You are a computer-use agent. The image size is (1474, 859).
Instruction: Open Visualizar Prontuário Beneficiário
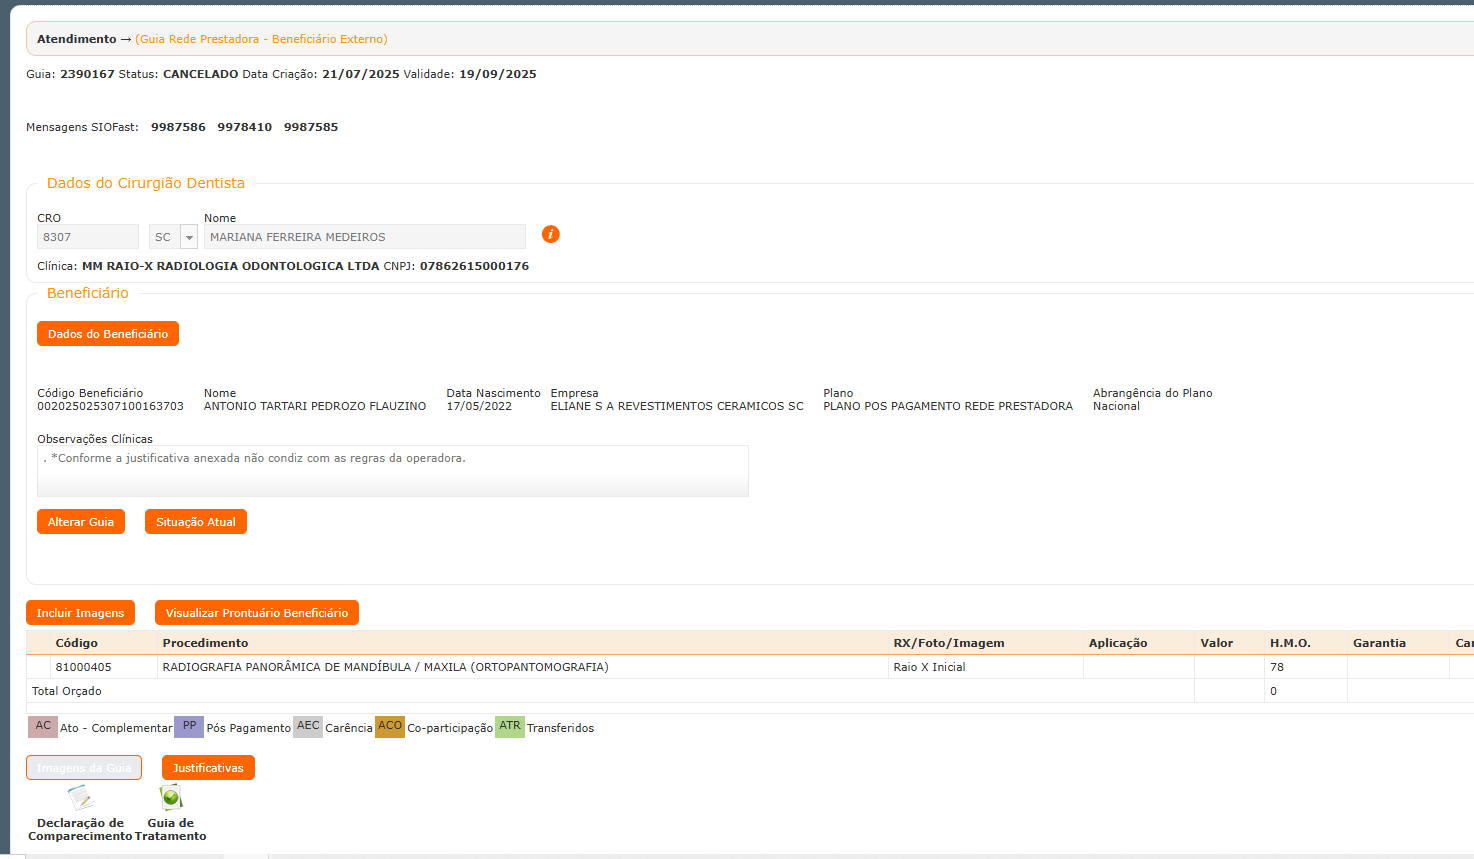257,613
